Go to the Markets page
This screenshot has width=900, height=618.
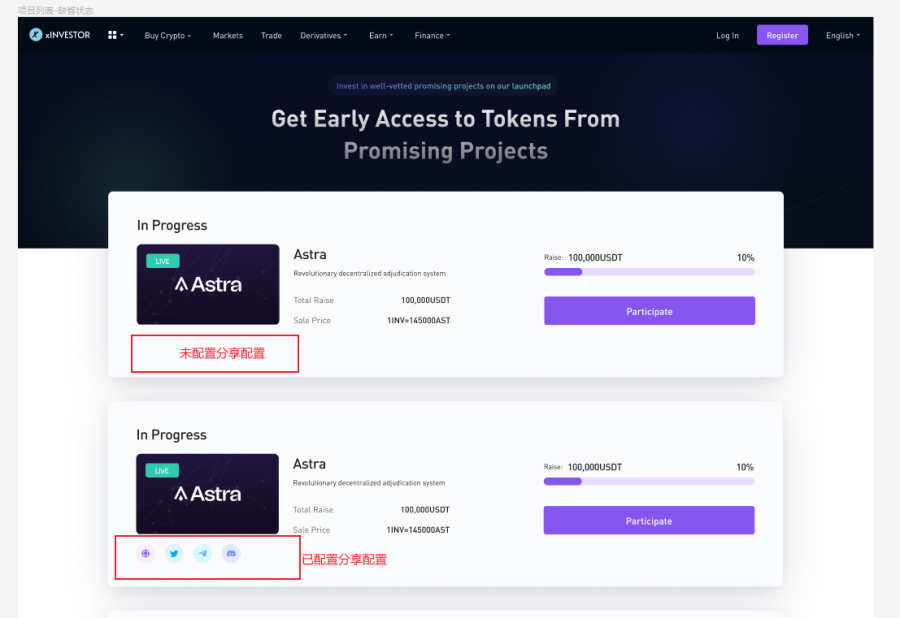coord(228,36)
